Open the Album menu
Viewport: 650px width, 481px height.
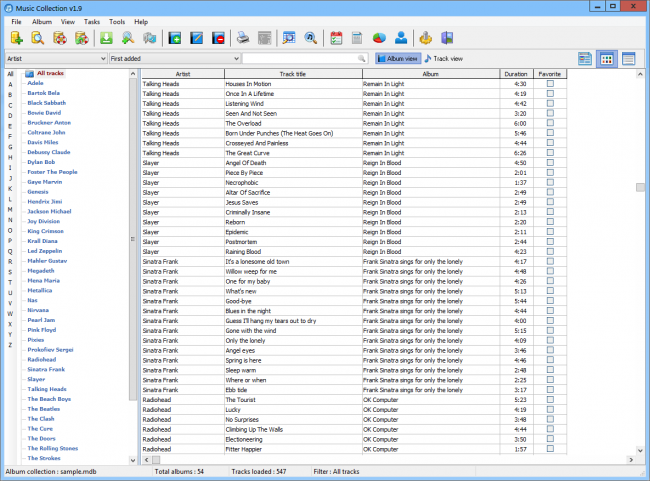pos(42,22)
